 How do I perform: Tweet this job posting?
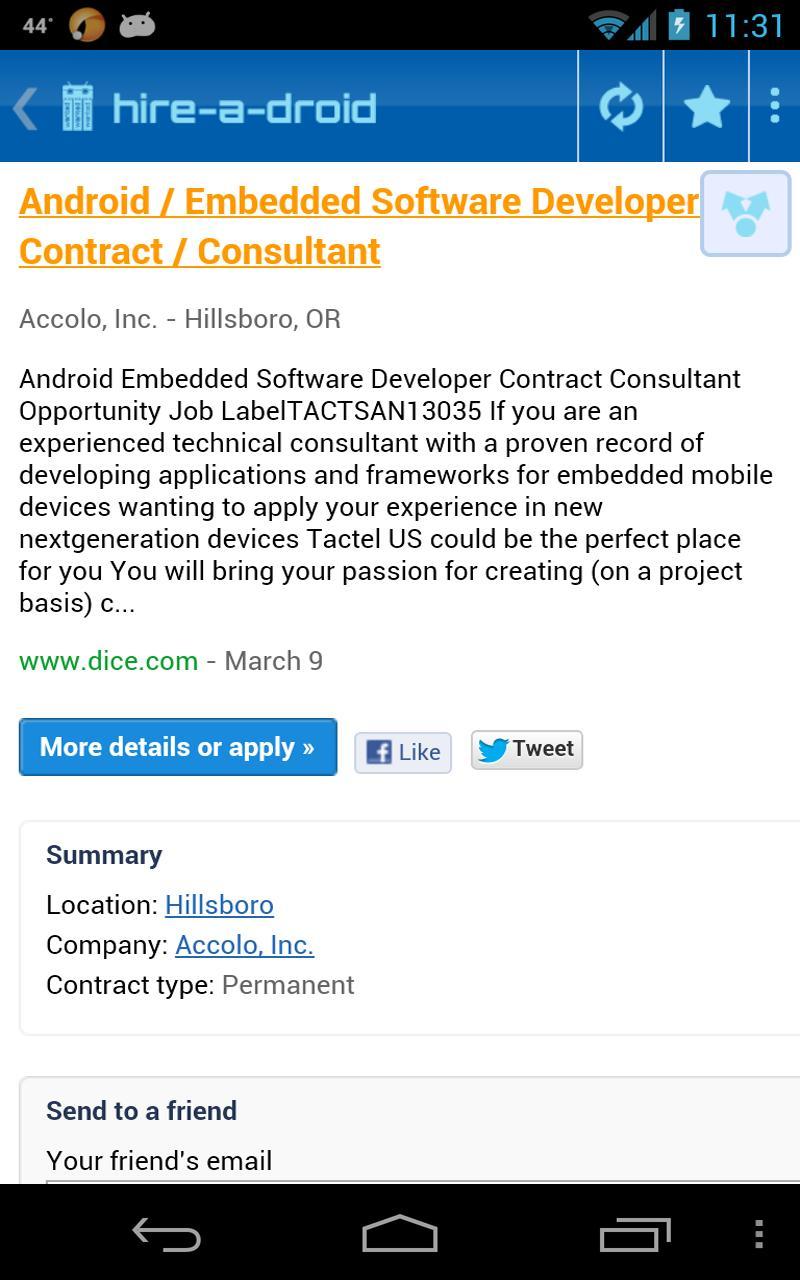pos(527,749)
